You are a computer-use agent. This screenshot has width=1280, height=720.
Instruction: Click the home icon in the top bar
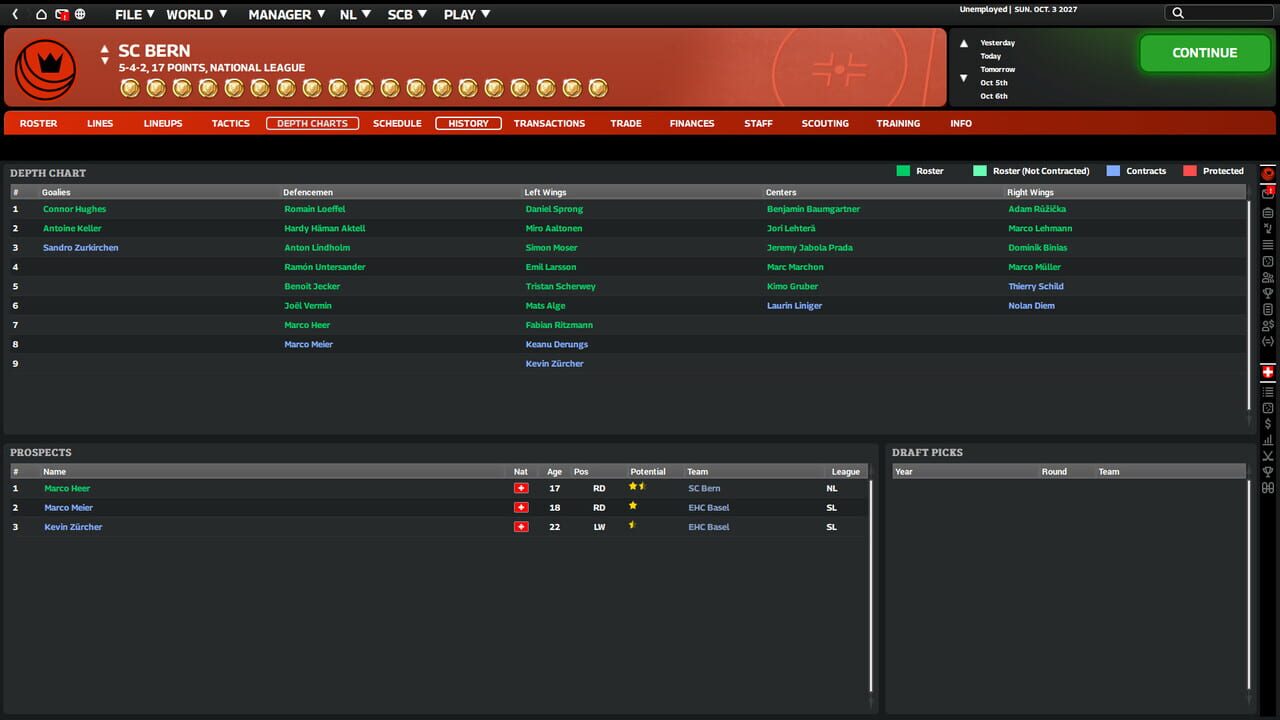point(41,14)
